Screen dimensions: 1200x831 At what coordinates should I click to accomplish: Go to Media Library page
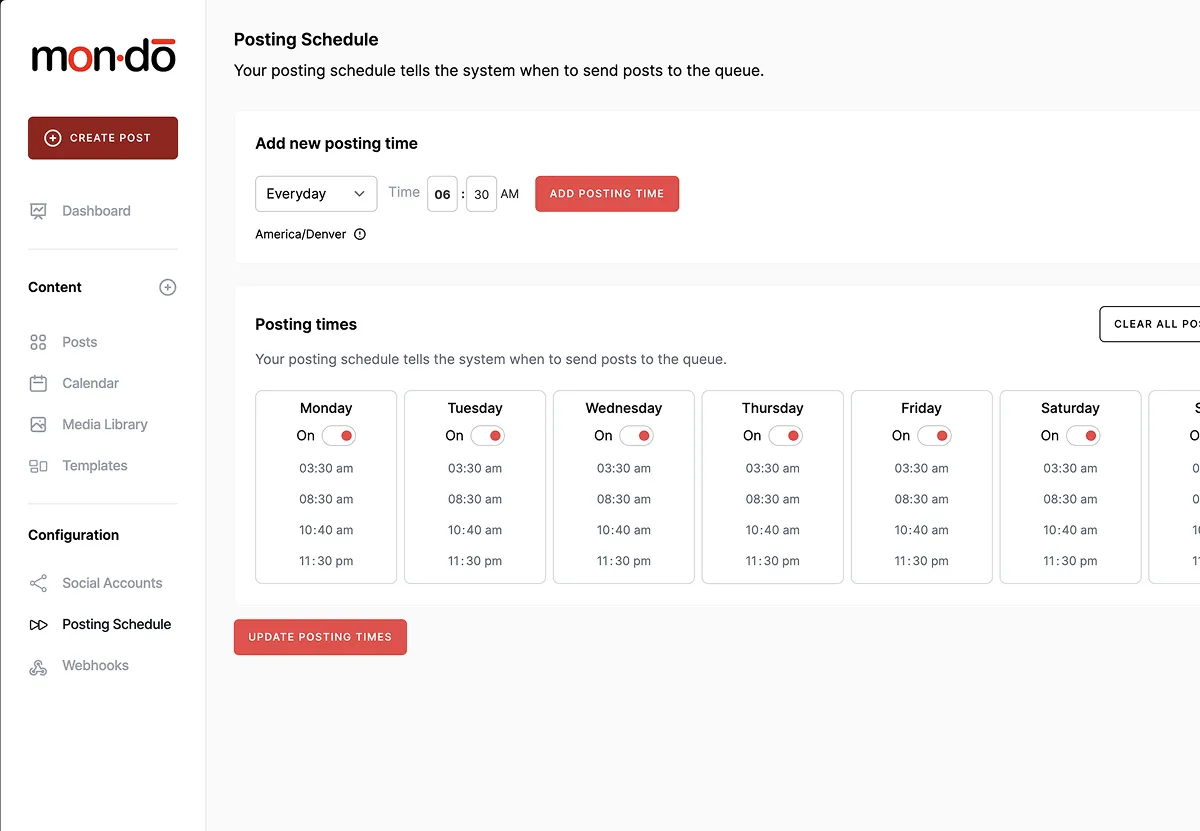[x=104, y=424]
